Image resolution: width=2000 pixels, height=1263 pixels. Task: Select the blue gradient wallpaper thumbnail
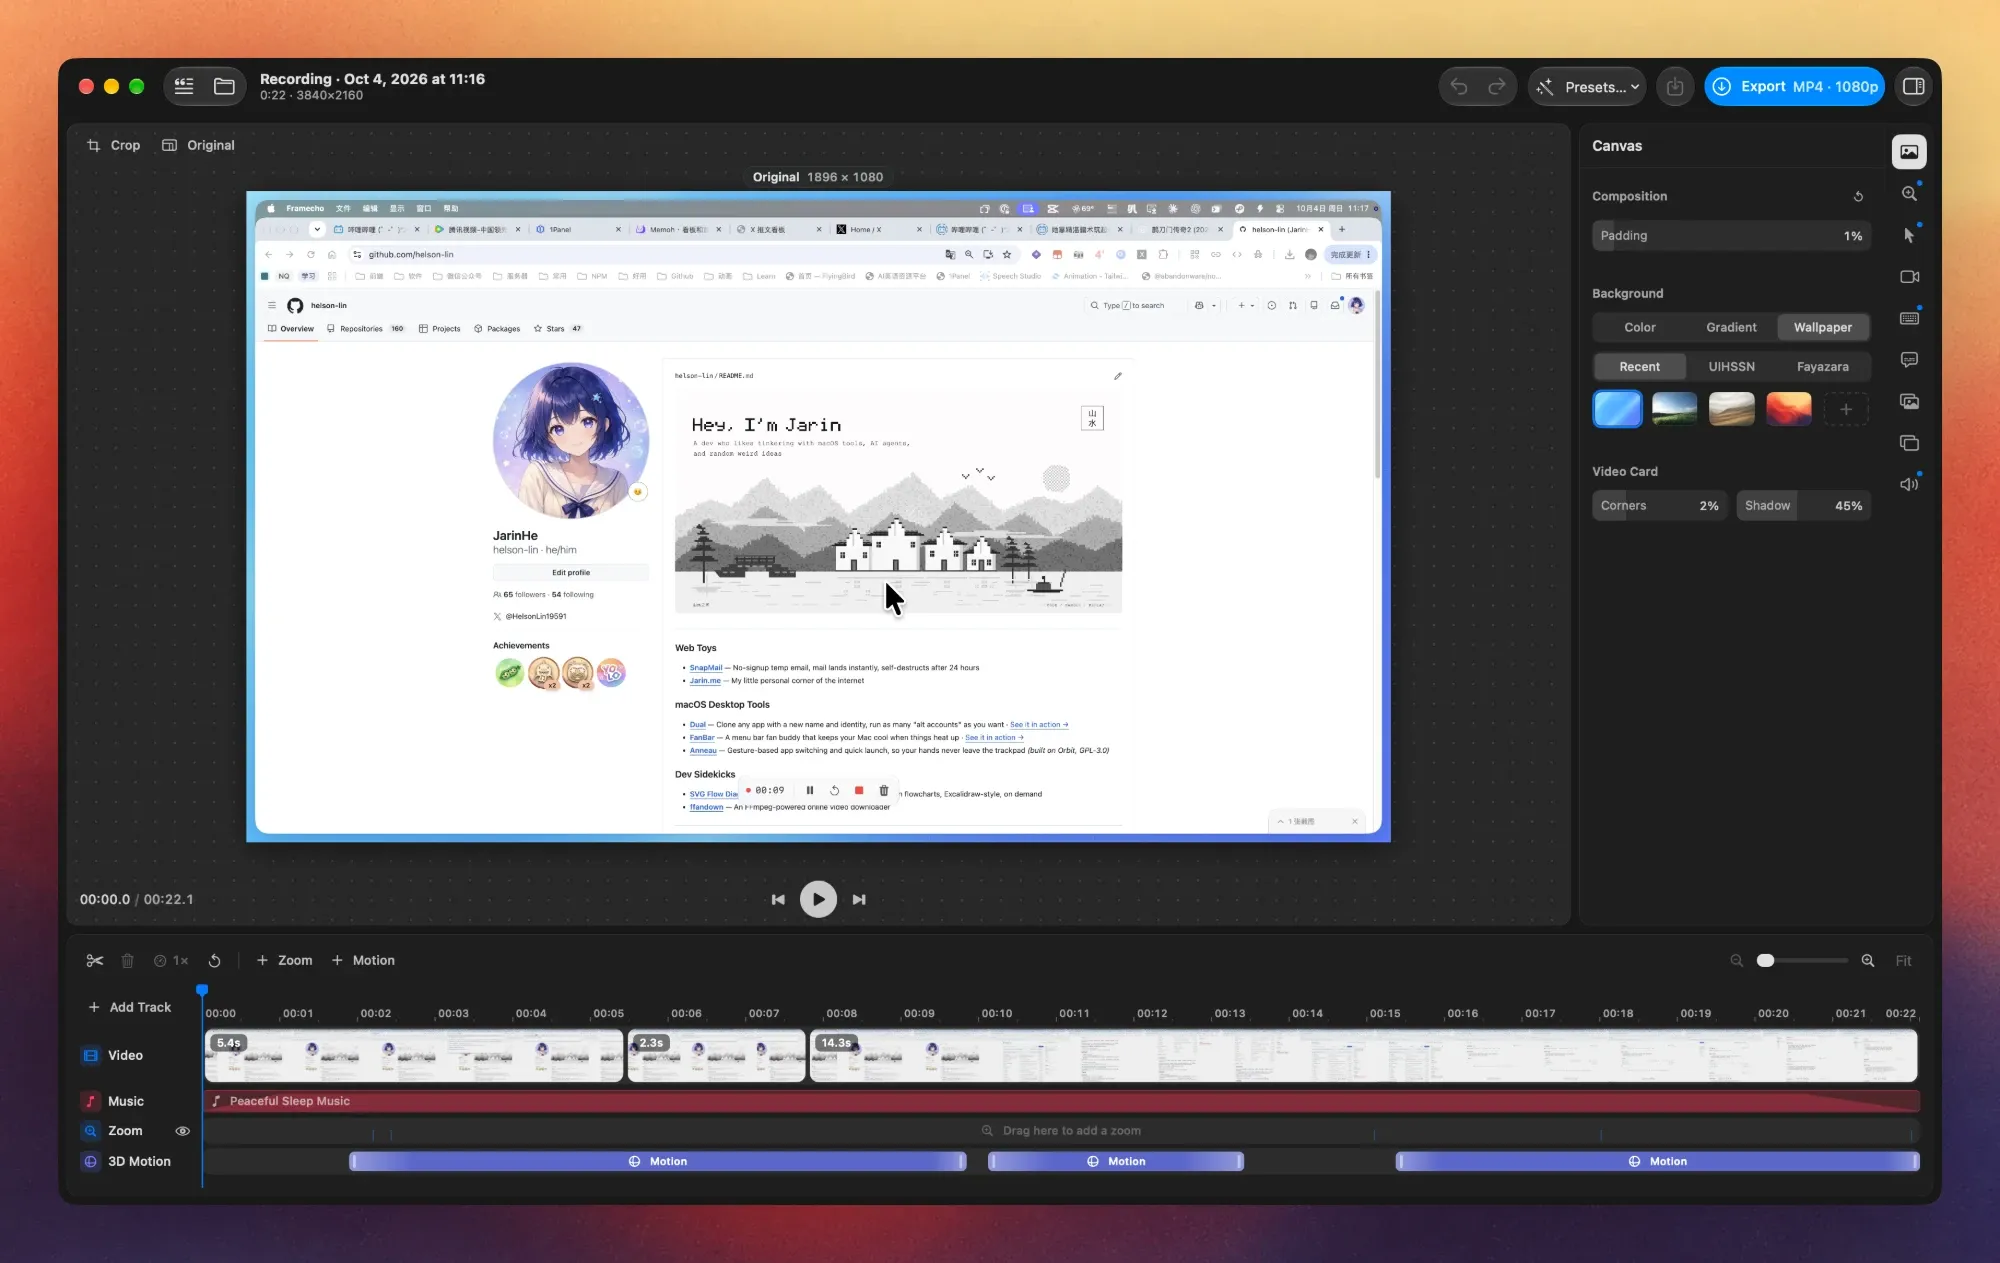[1617, 409]
